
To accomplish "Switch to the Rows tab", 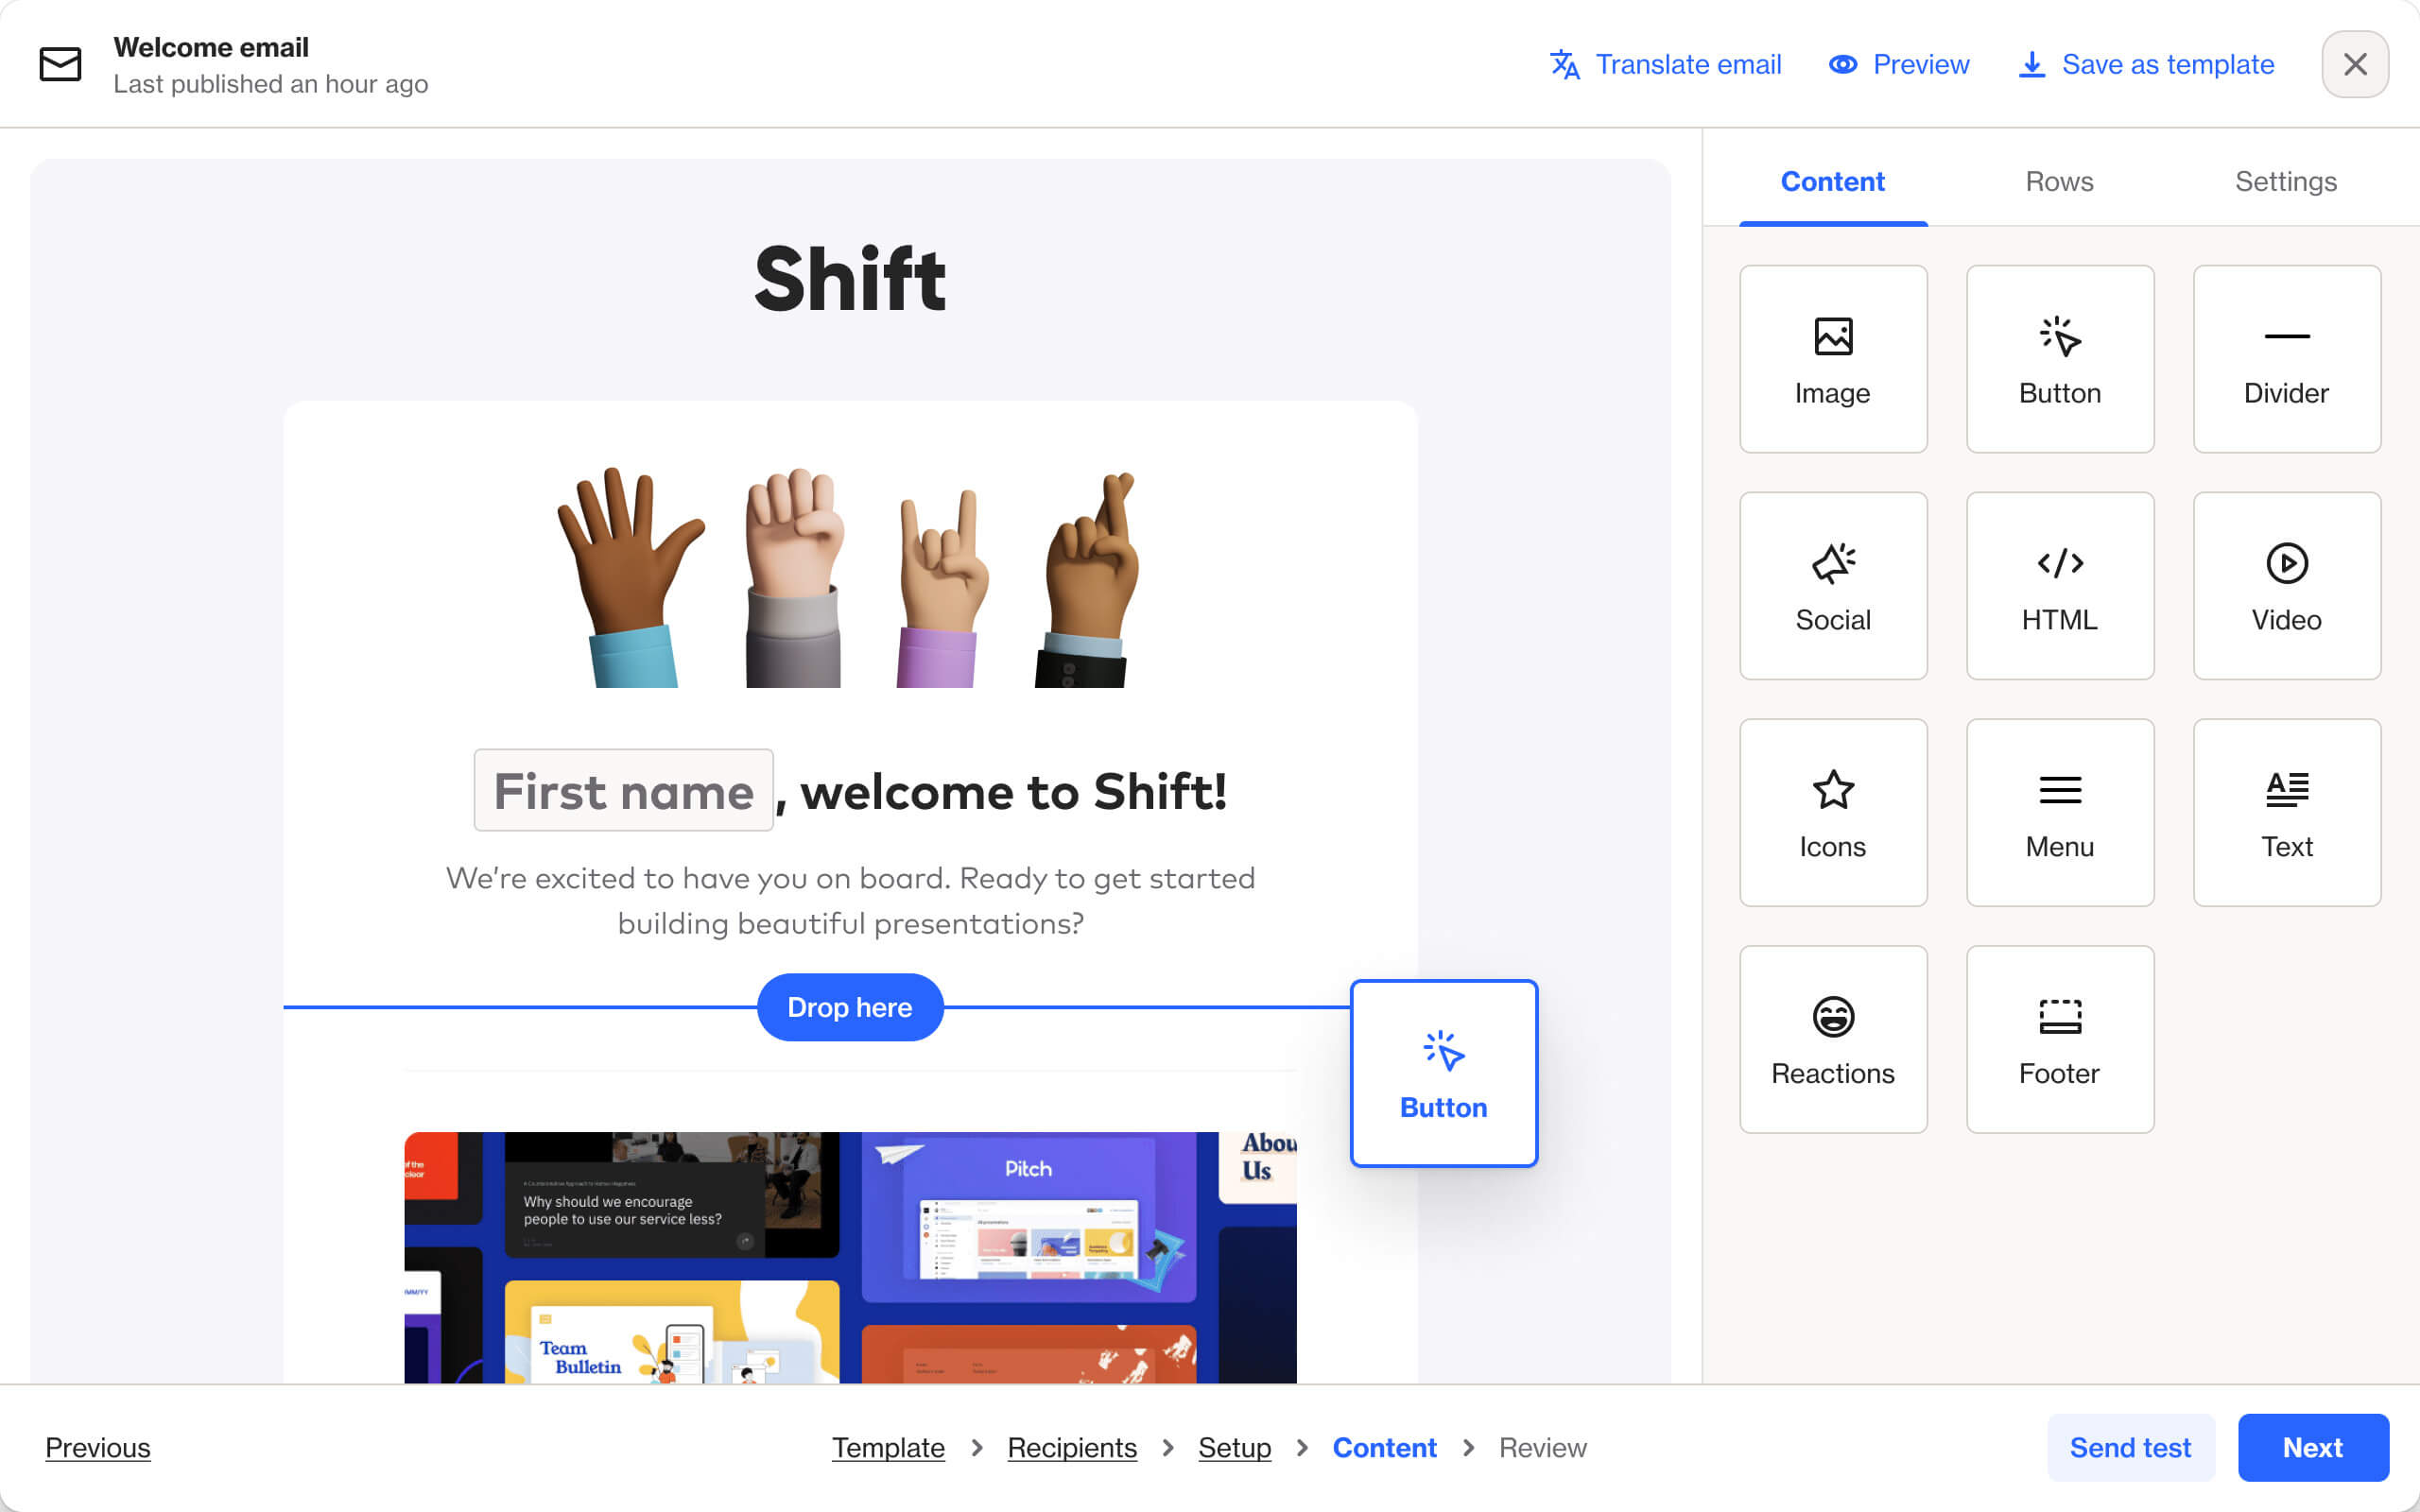I will (x=2059, y=181).
